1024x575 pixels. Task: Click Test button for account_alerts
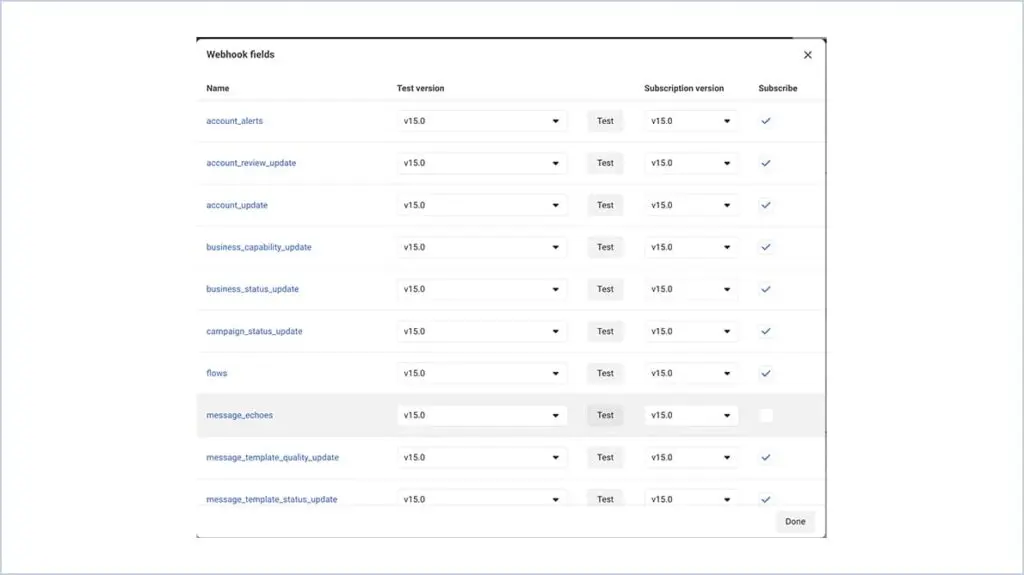pos(605,121)
